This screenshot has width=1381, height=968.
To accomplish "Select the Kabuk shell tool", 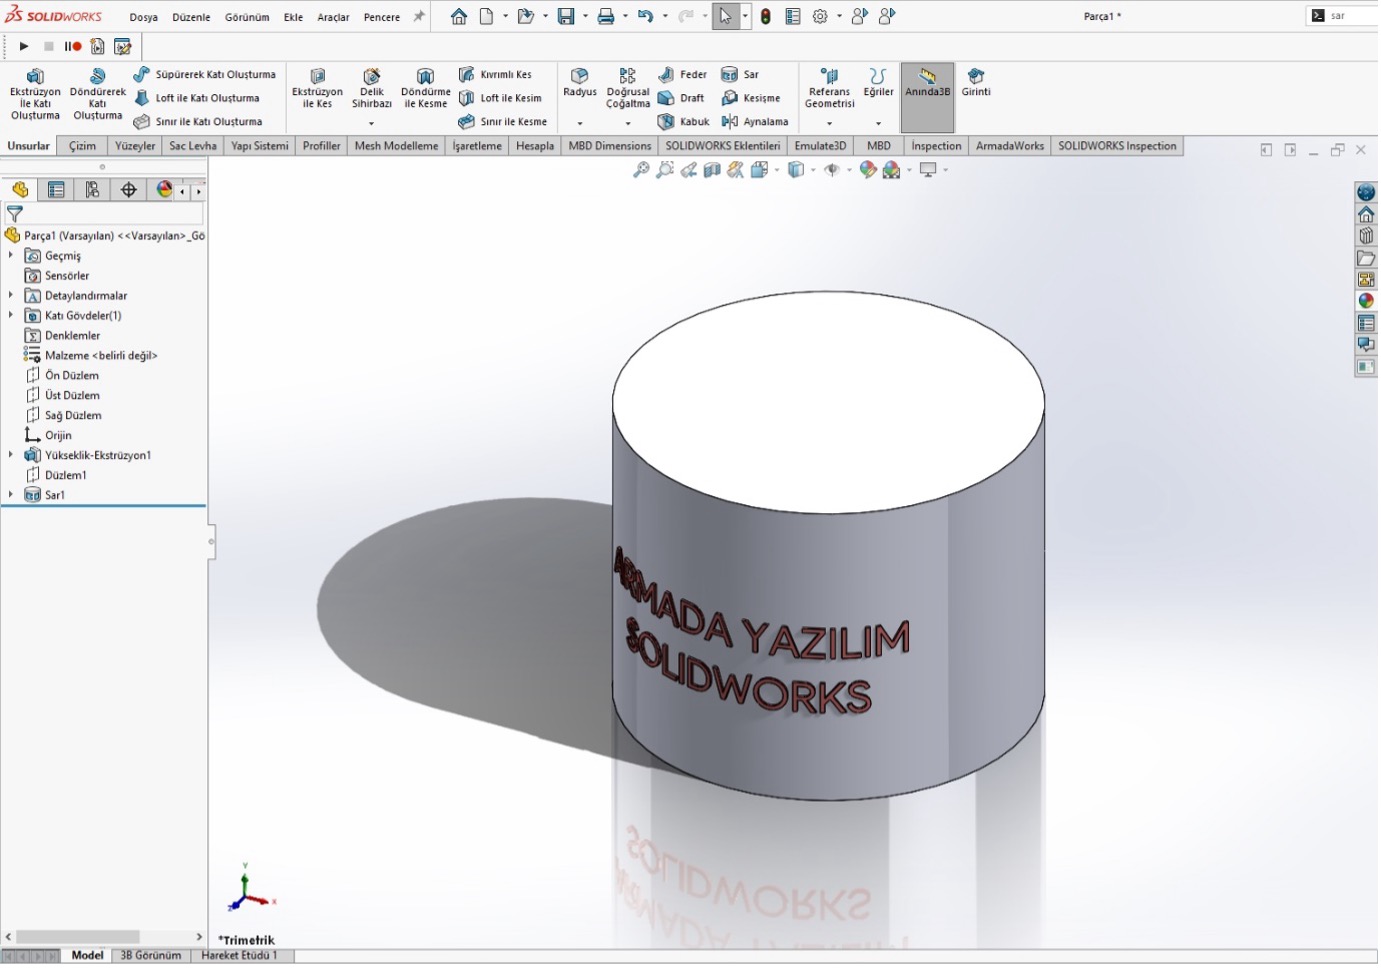I will point(684,122).
